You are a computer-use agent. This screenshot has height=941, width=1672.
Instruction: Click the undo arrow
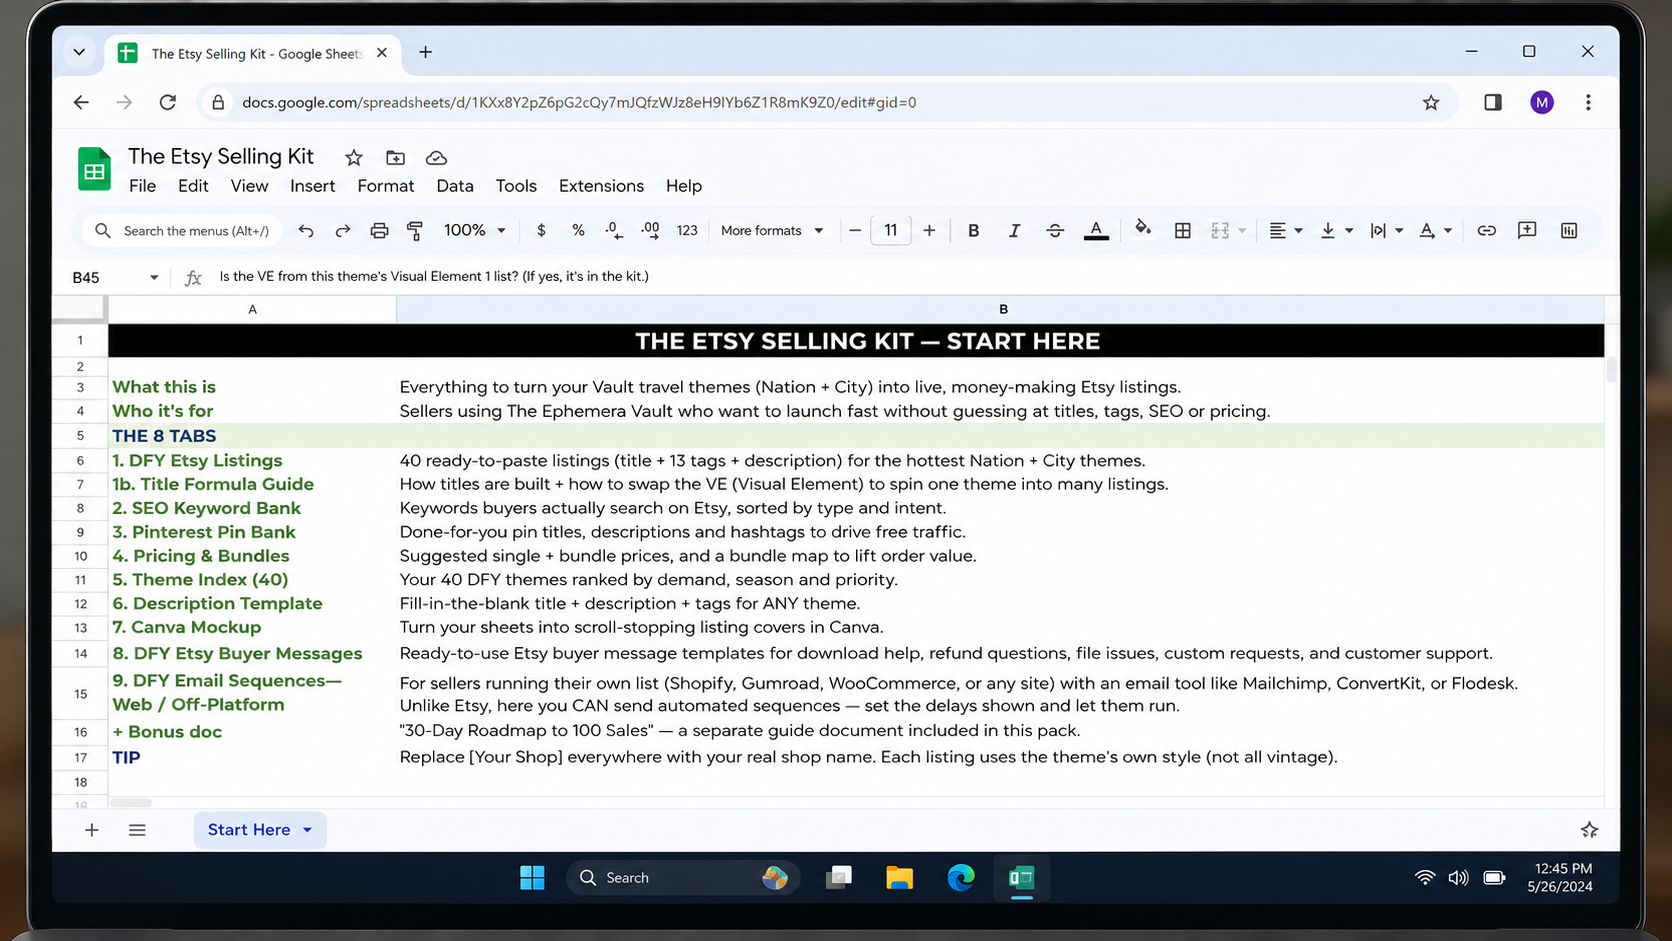(306, 231)
